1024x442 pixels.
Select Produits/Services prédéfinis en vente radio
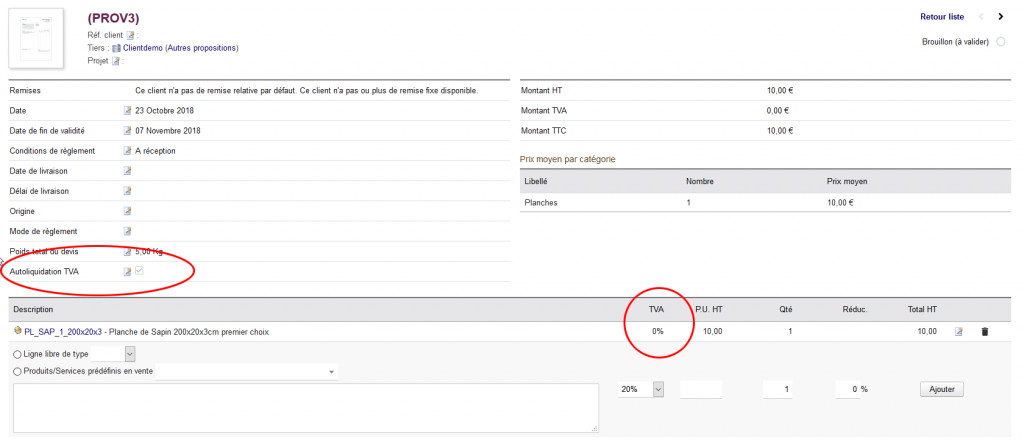pyautogui.click(x=18, y=371)
